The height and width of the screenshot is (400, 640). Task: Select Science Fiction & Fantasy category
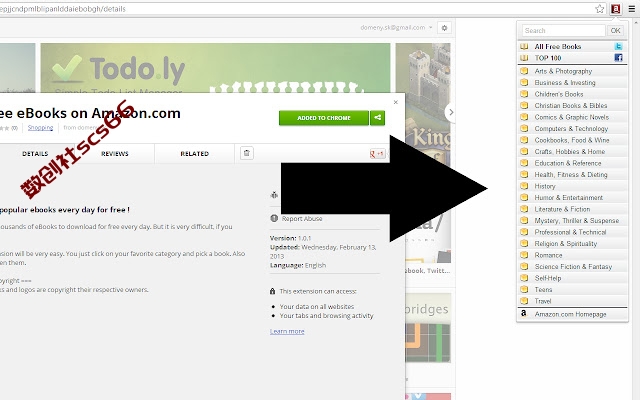572,267
